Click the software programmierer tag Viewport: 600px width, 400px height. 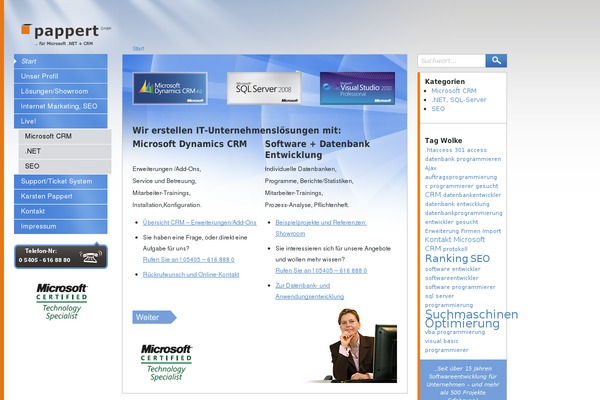tap(460, 287)
